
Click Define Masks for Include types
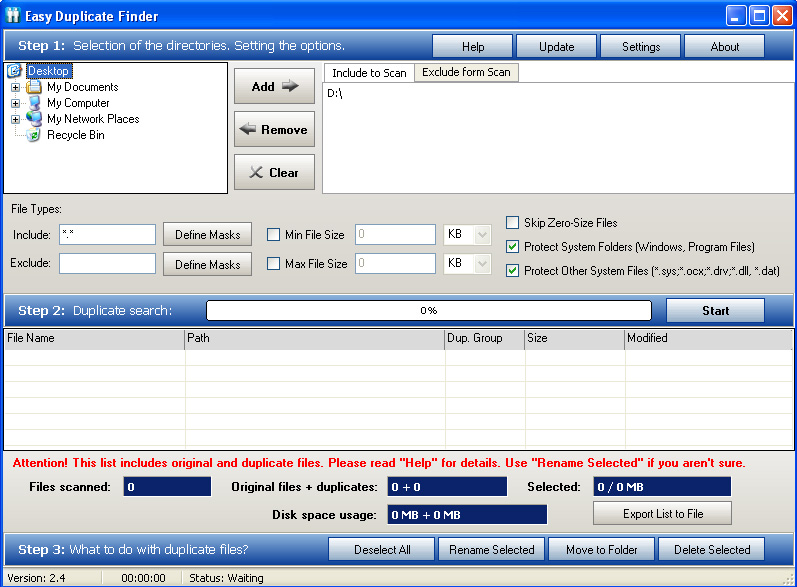coord(207,235)
